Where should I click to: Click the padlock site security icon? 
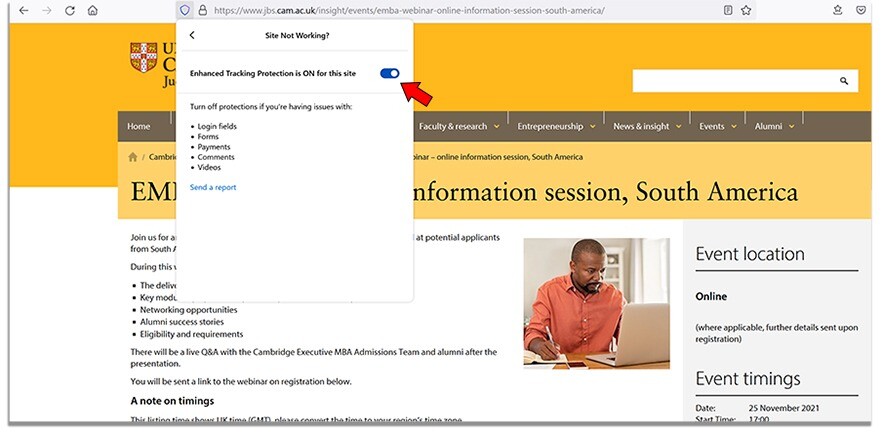point(203,10)
